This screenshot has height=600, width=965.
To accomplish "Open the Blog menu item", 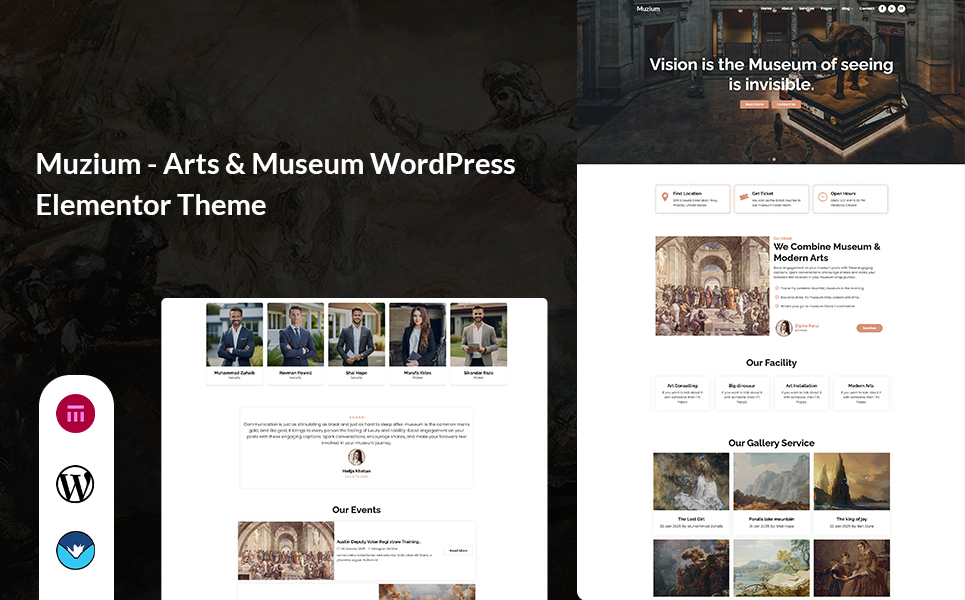I will tap(846, 9).
